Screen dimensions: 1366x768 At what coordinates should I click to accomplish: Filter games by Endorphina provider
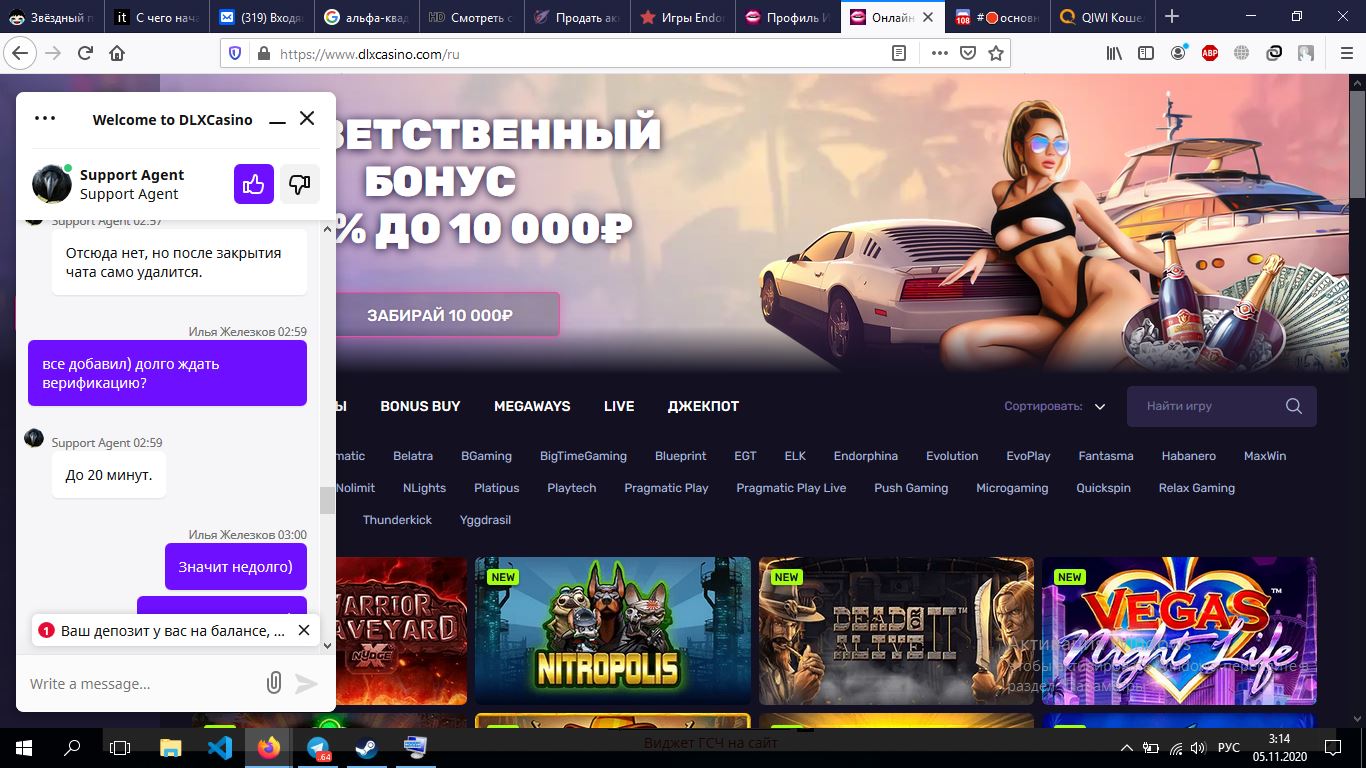tap(866, 456)
